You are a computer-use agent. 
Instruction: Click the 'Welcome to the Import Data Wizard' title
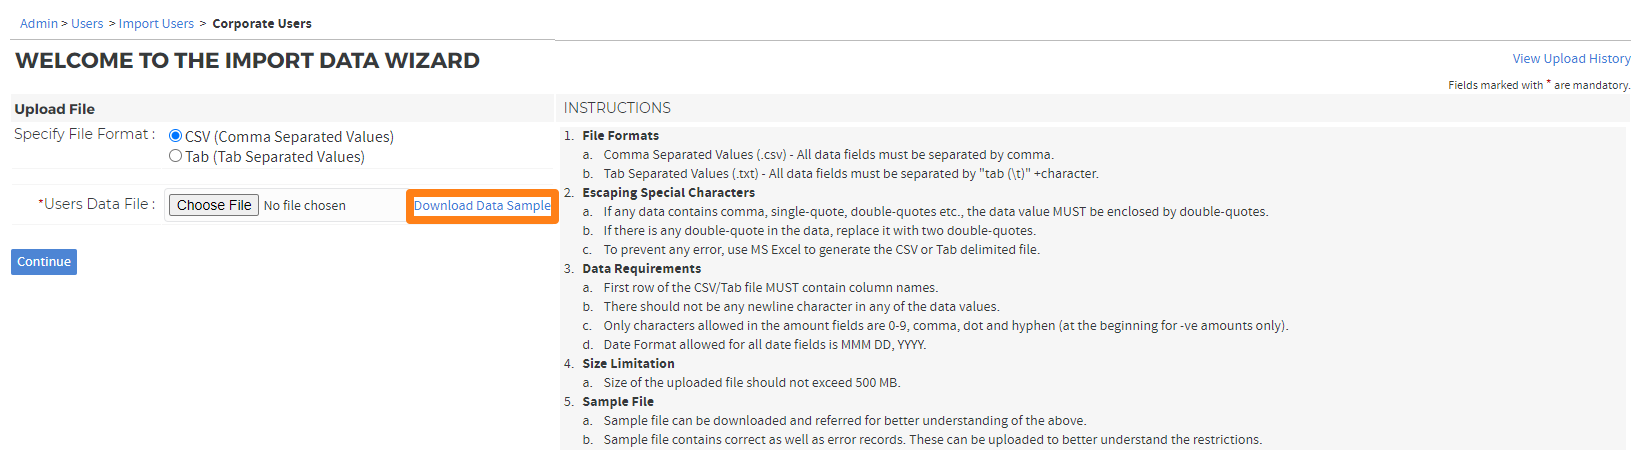click(x=248, y=61)
